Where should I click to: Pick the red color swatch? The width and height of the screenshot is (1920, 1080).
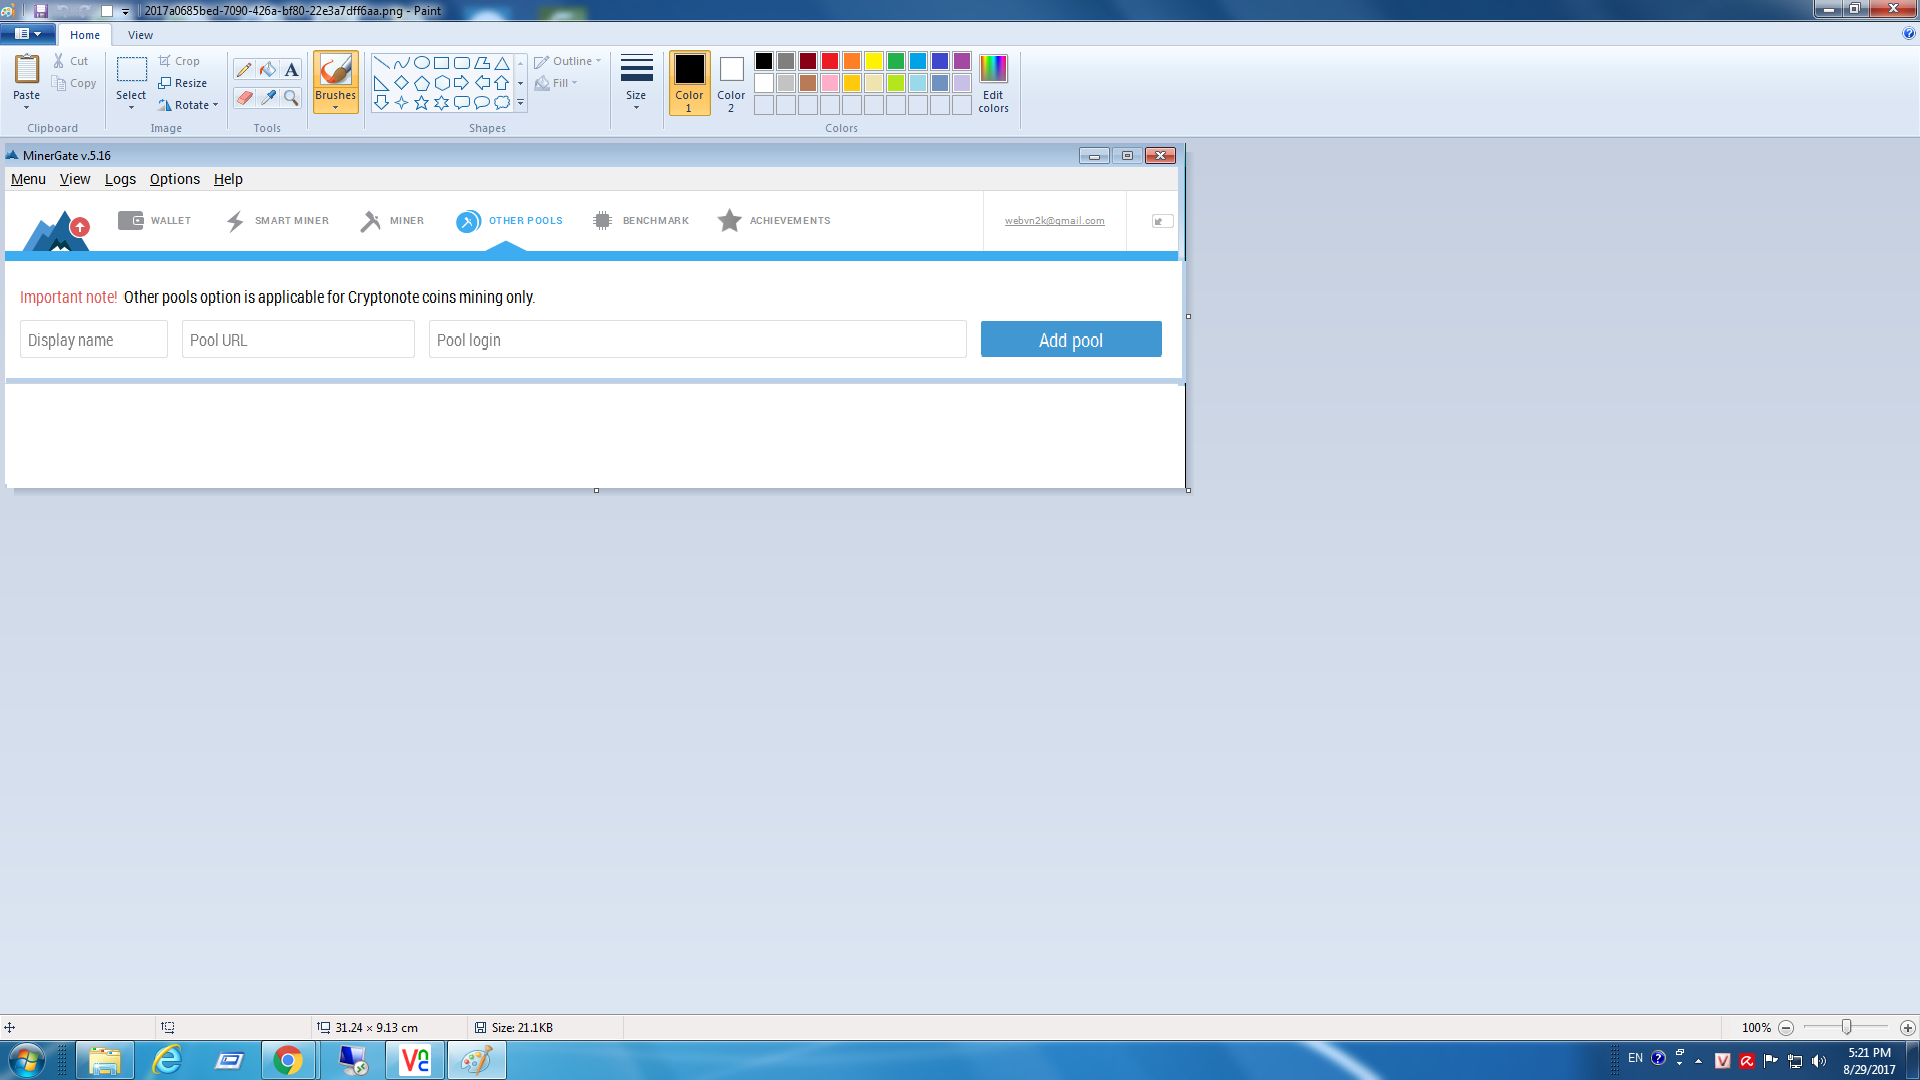pos(830,62)
